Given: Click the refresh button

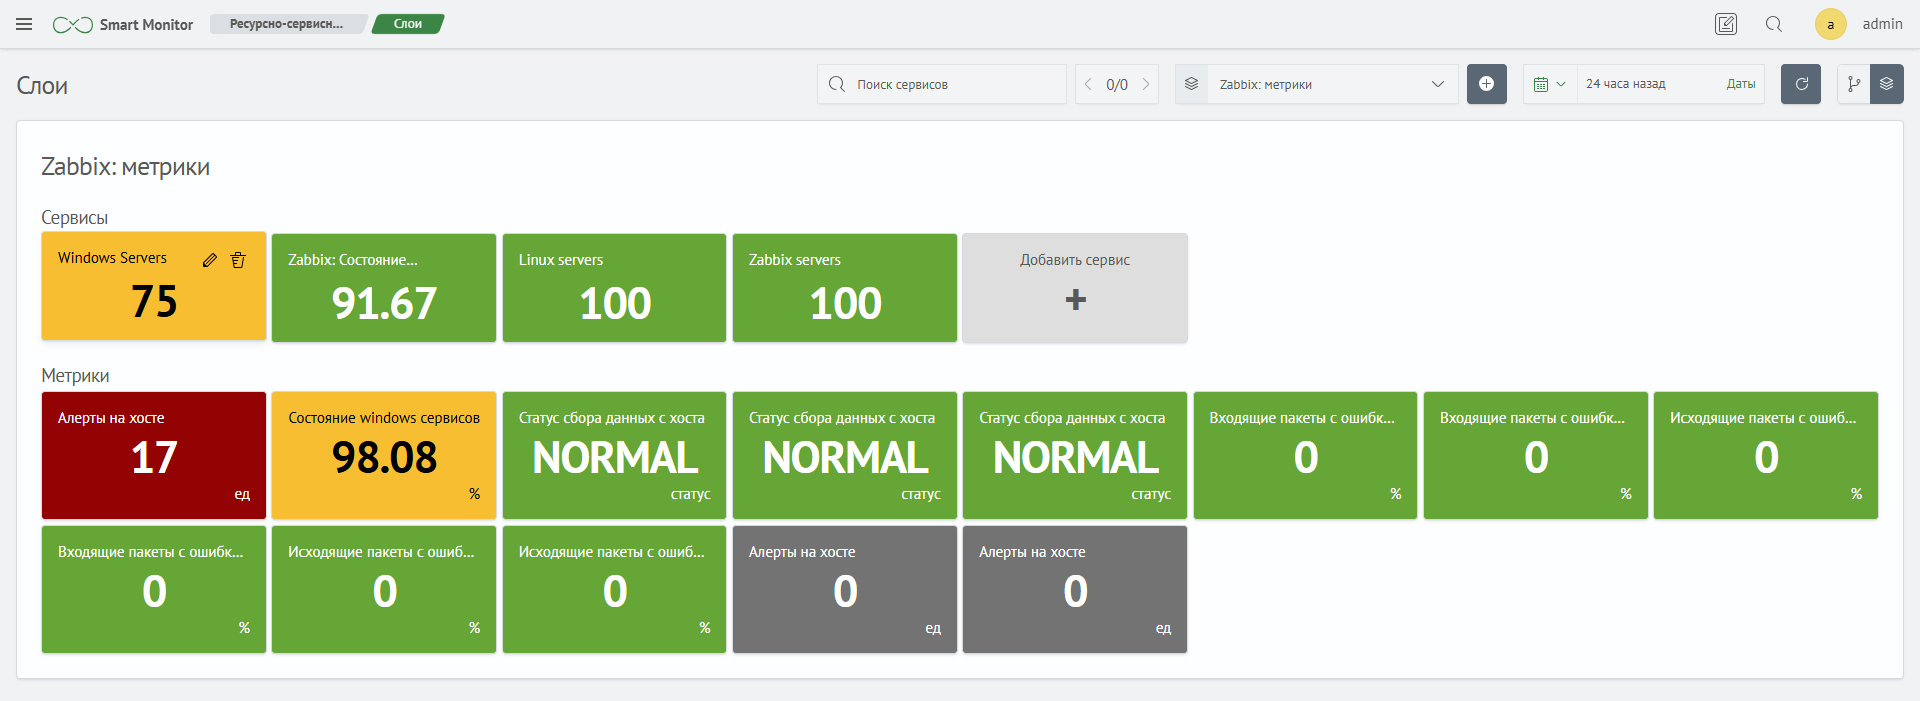Looking at the screenshot, I should (x=1801, y=84).
